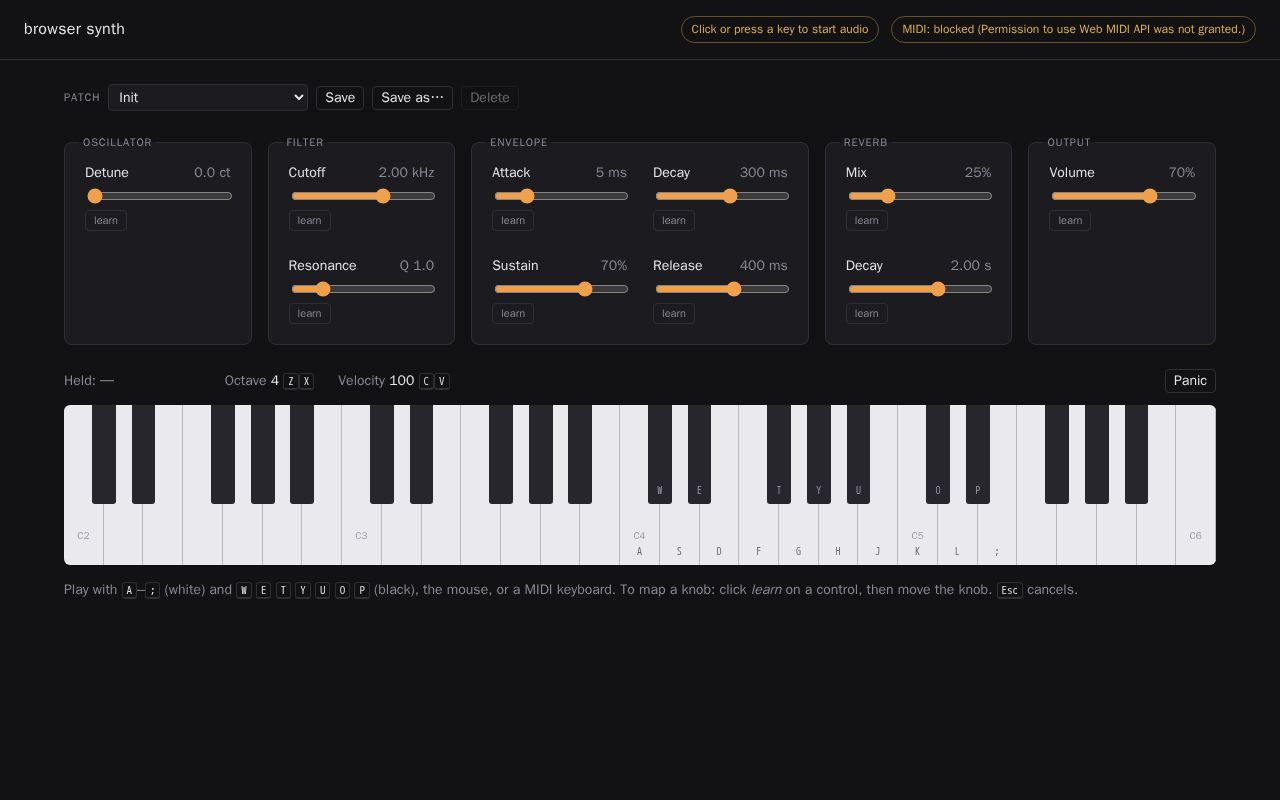Image resolution: width=1280 pixels, height=800 pixels.
Task: Hit the Panic button
Action: pos(1190,380)
